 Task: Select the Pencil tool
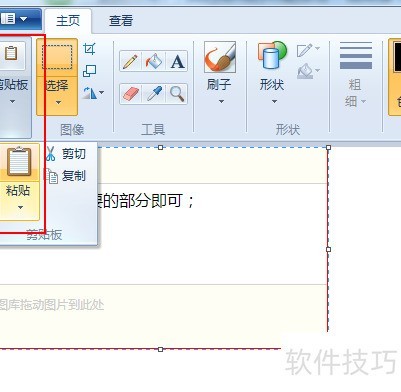[x=131, y=61]
